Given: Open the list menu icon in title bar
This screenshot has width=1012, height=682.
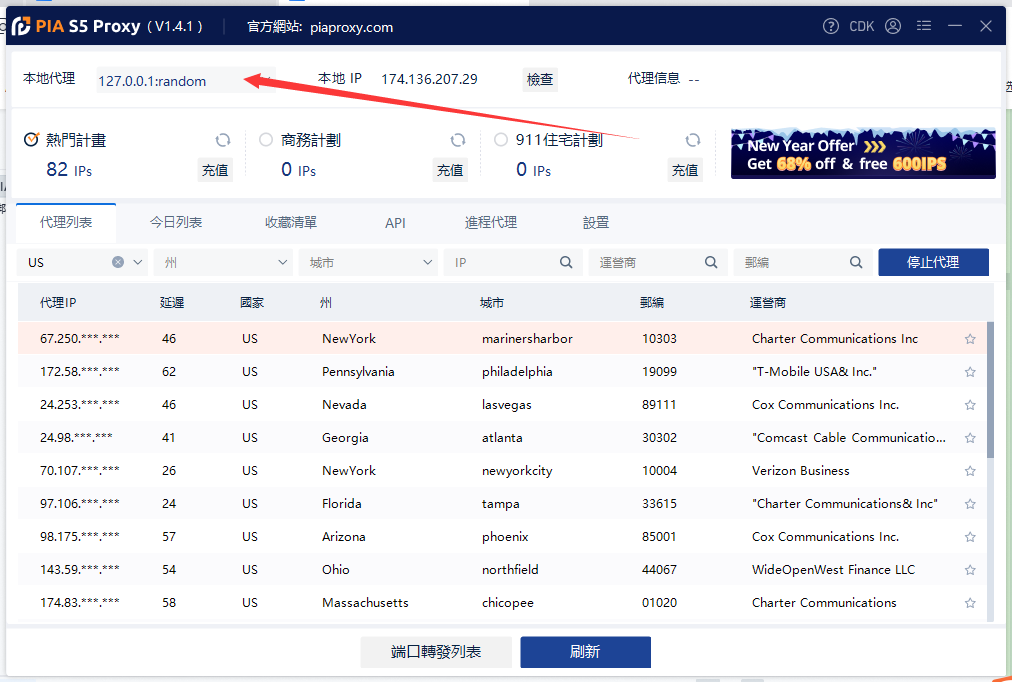Looking at the screenshot, I should [x=924, y=26].
